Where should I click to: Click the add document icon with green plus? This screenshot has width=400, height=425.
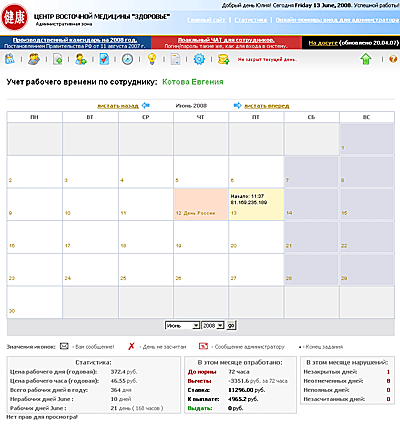click(58, 59)
